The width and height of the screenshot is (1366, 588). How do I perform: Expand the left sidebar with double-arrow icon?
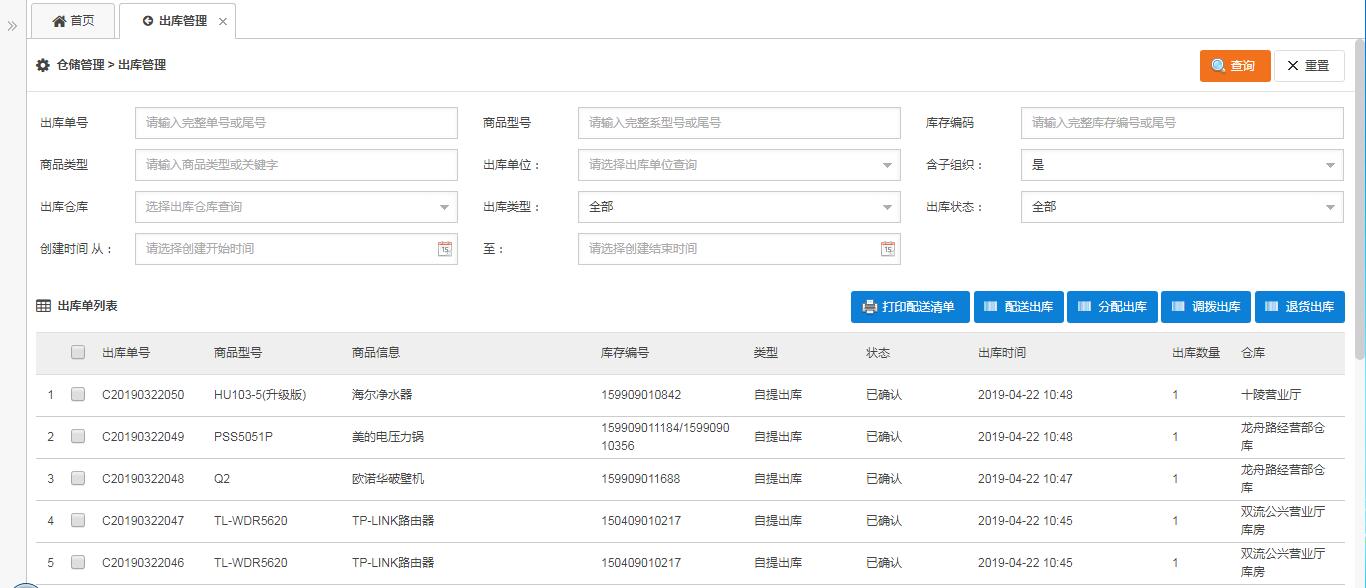pos(12,26)
